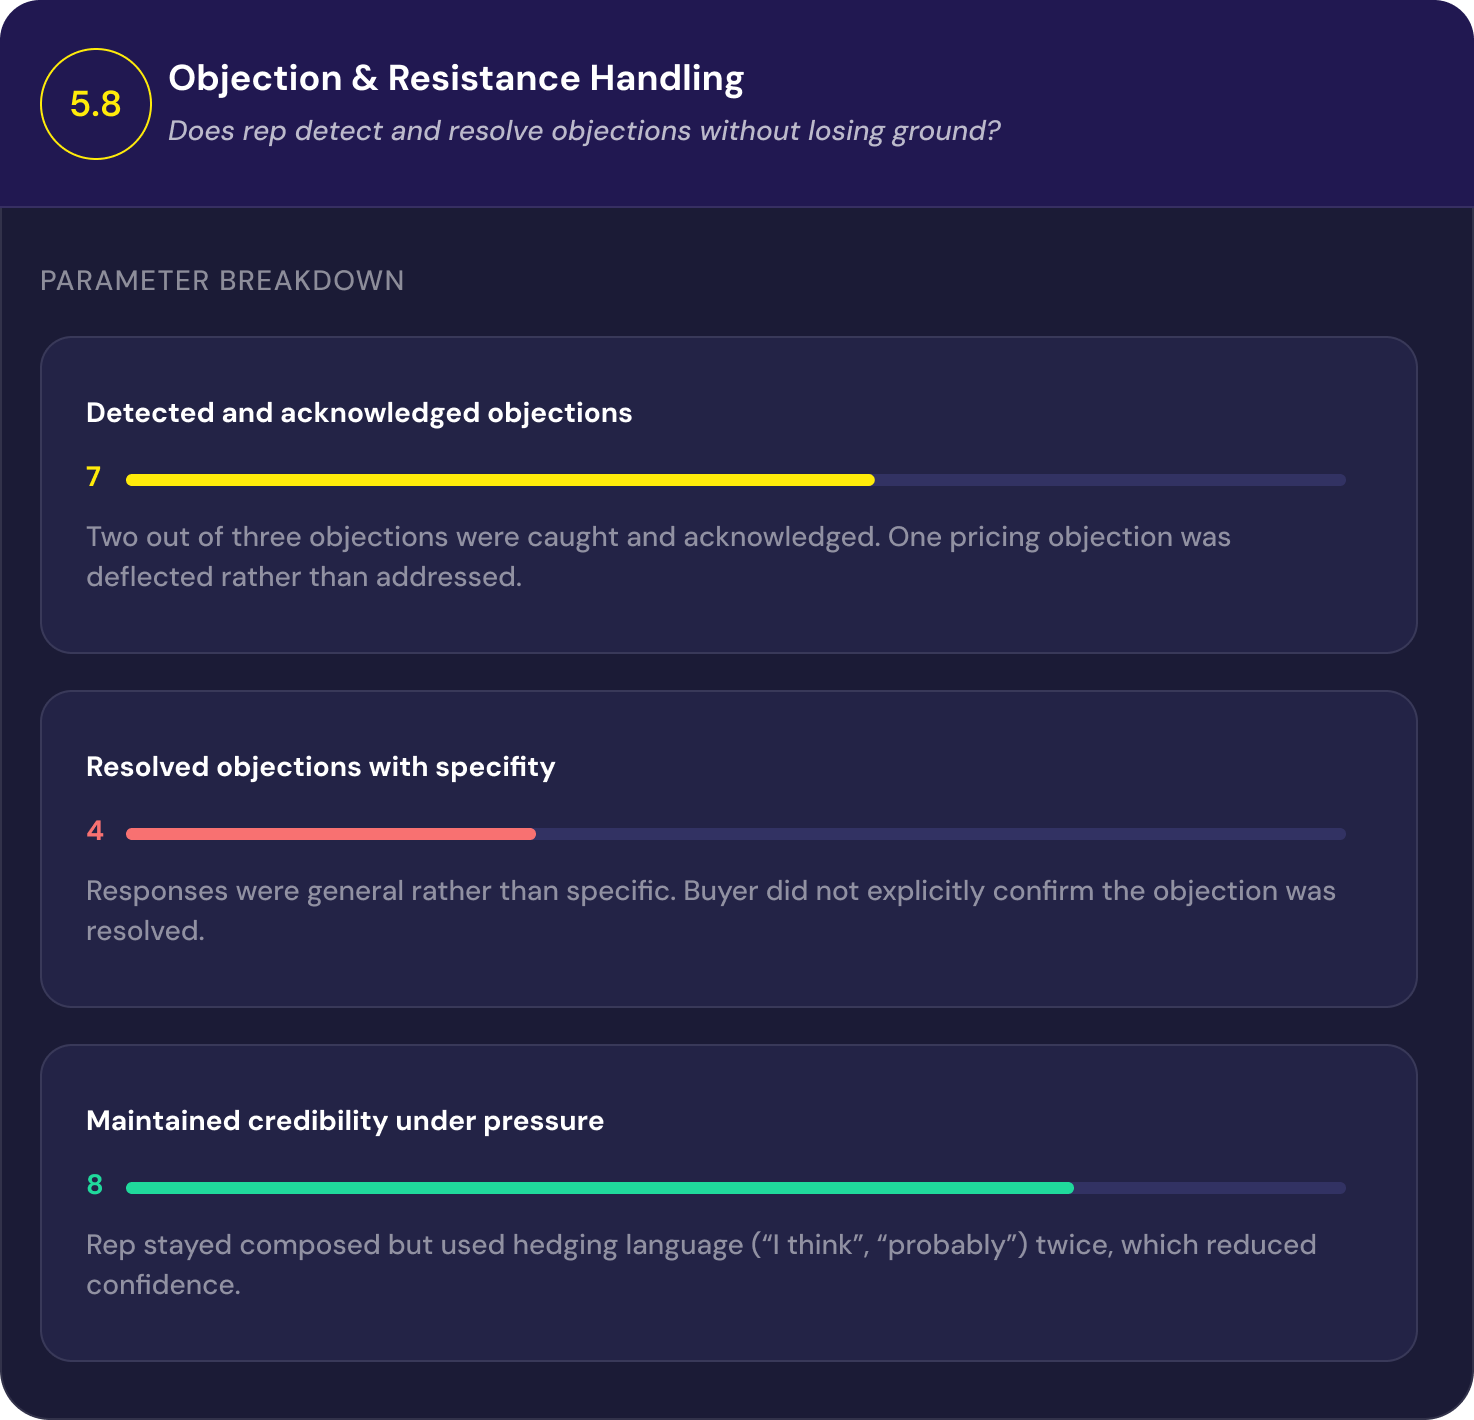Image resolution: width=1474 pixels, height=1420 pixels.
Task: Select the hedging language description text
Action: click(x=700, y=1264)
